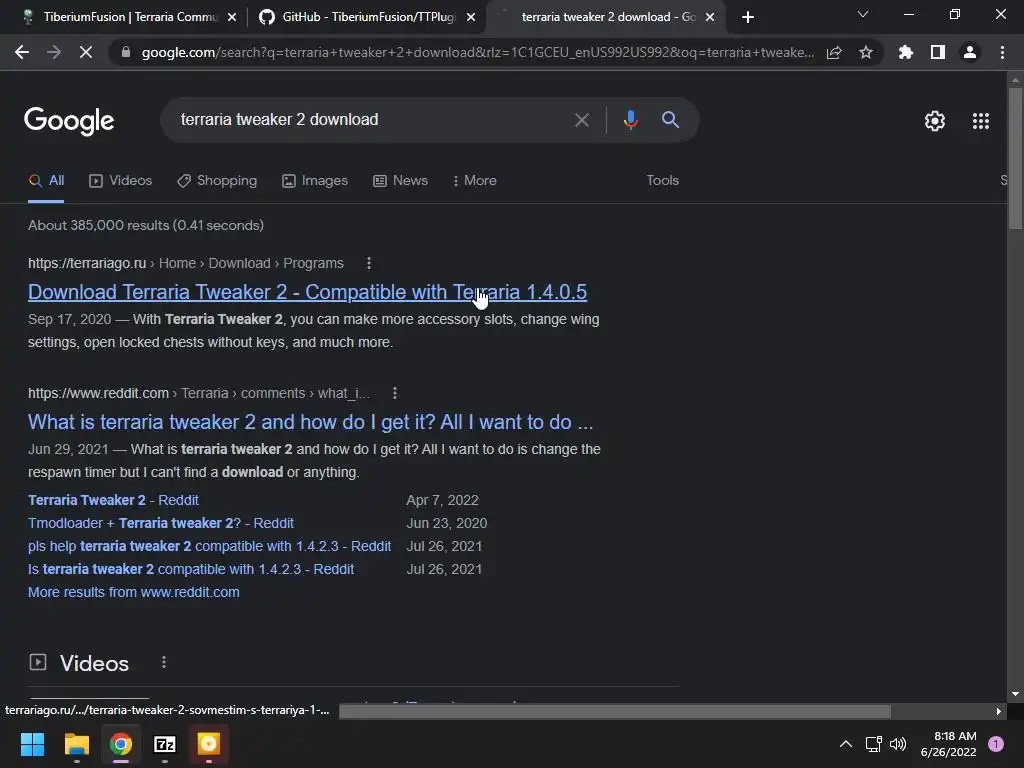The width and height of the screenshot is (1024, 768).
Task: Stop loading the page
Action: (x=86, y=52)
